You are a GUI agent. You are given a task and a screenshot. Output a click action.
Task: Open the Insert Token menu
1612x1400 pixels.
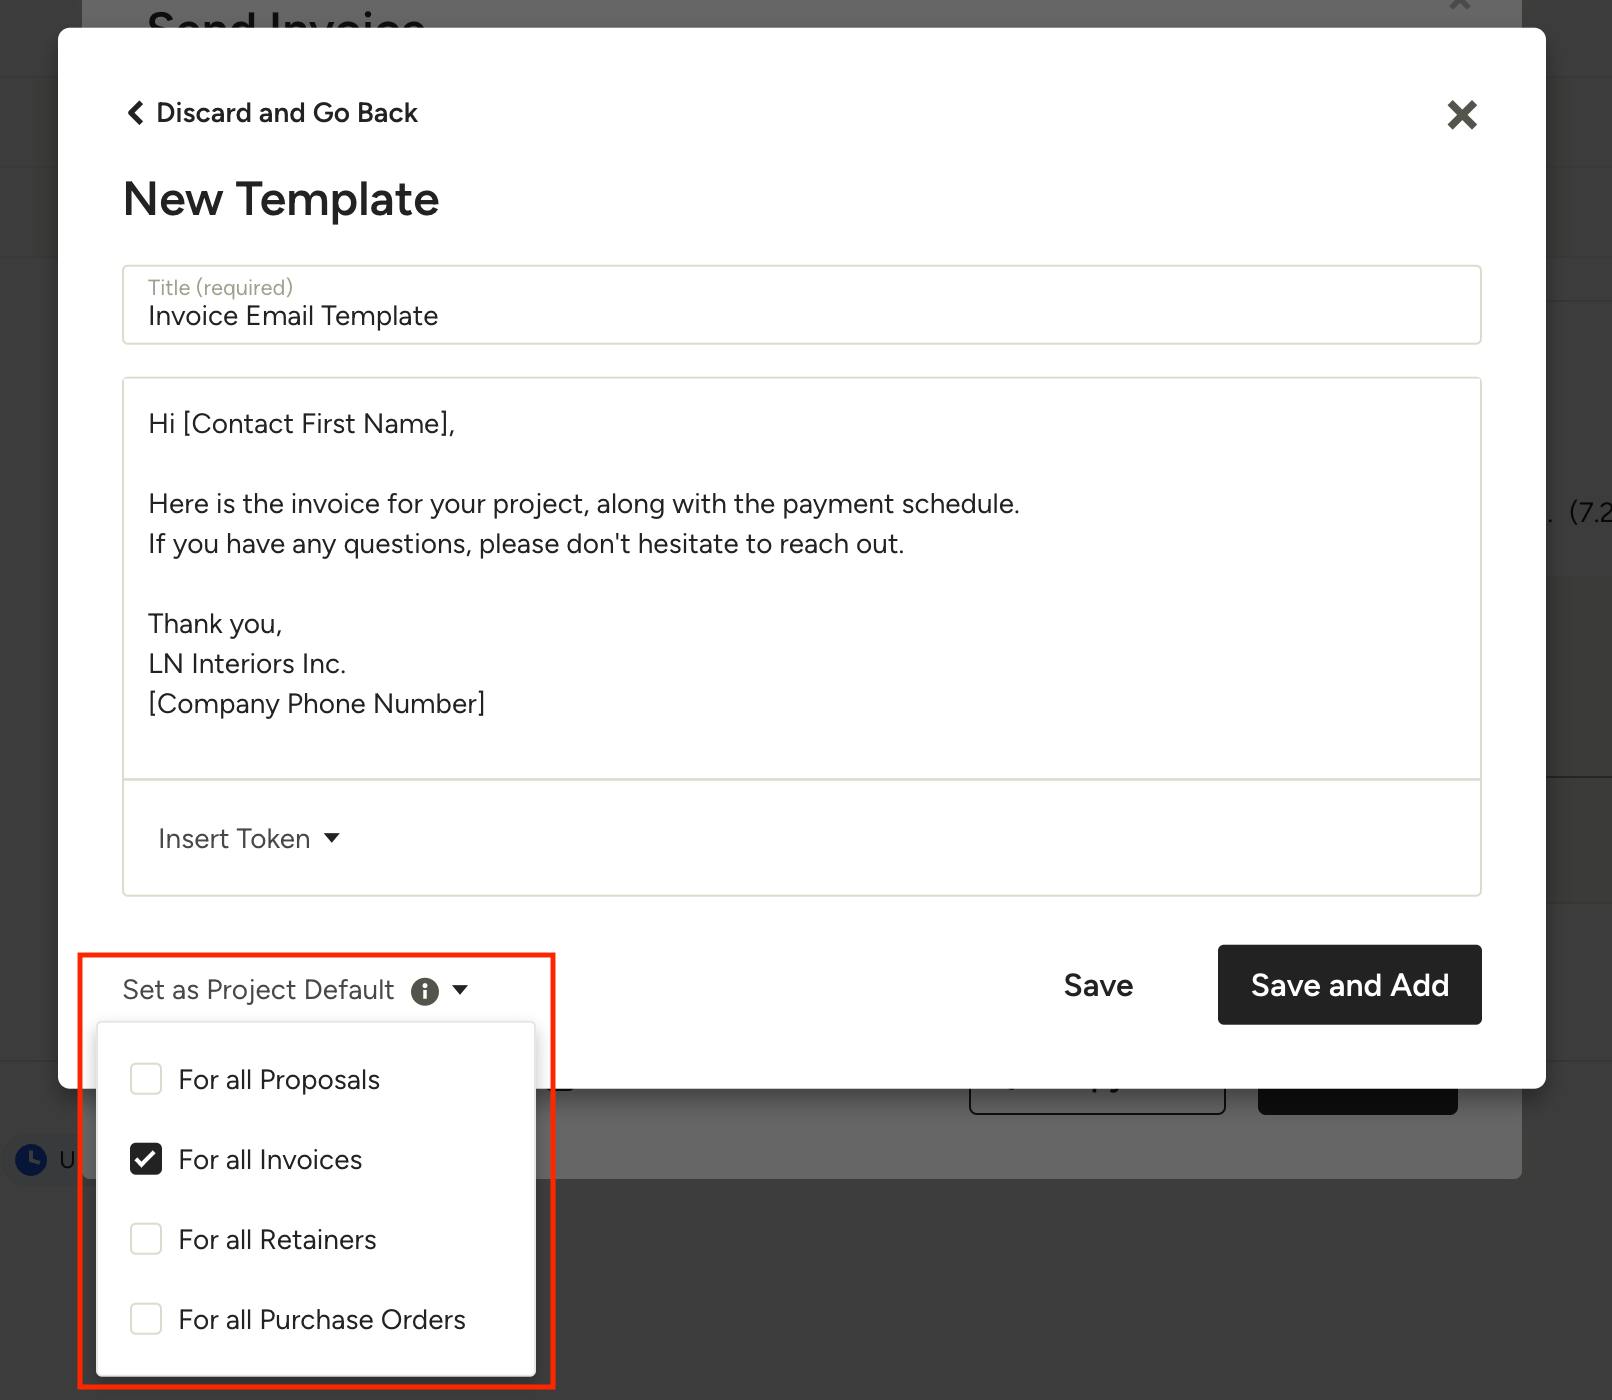pos(249,838)
